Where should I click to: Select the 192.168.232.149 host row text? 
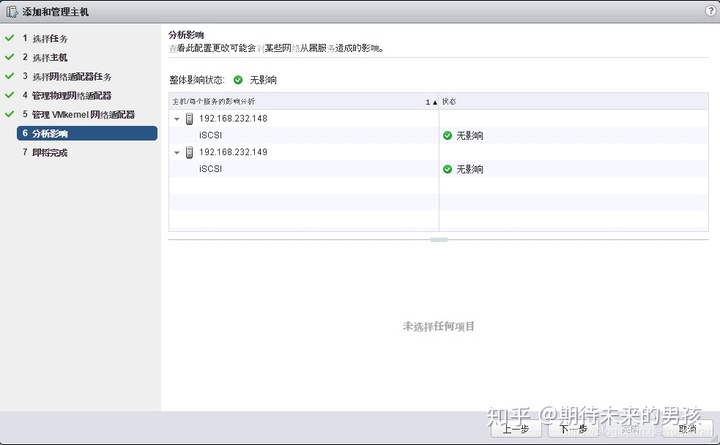click(233, 152)
